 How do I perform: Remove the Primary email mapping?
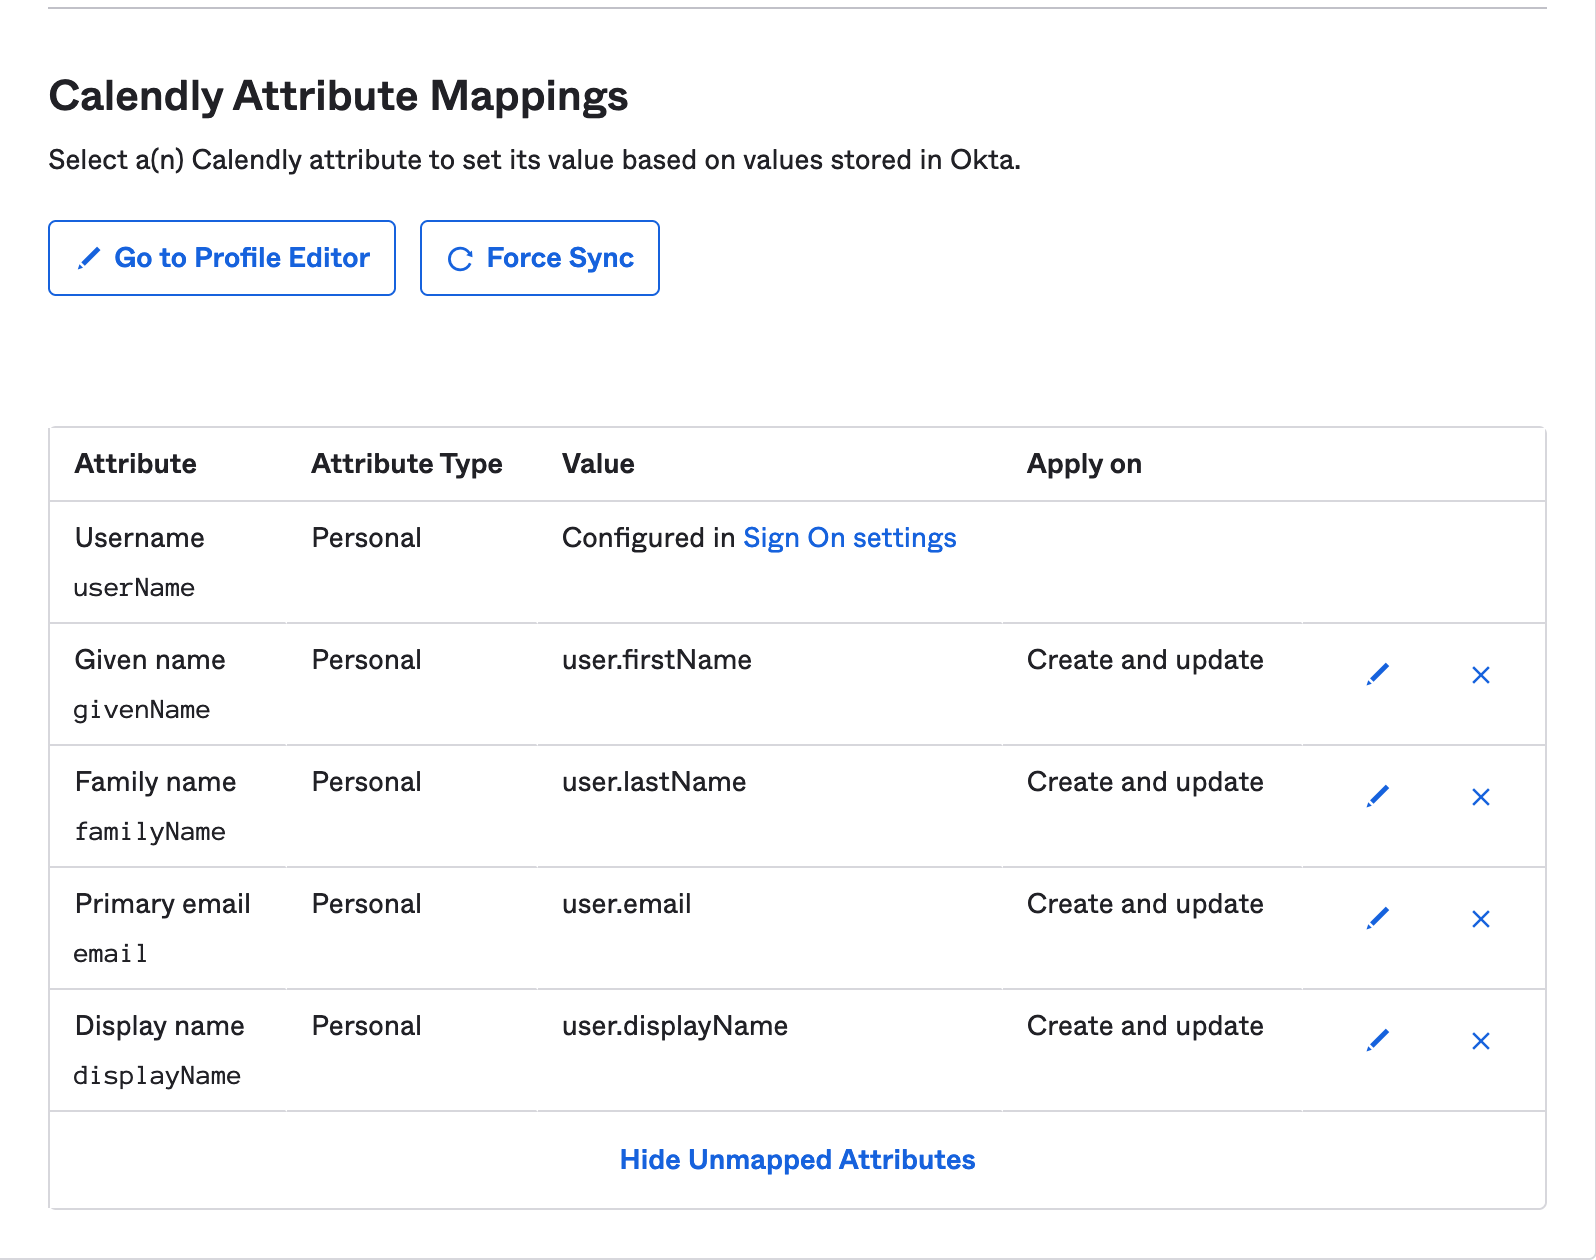tap(1480, 919)
